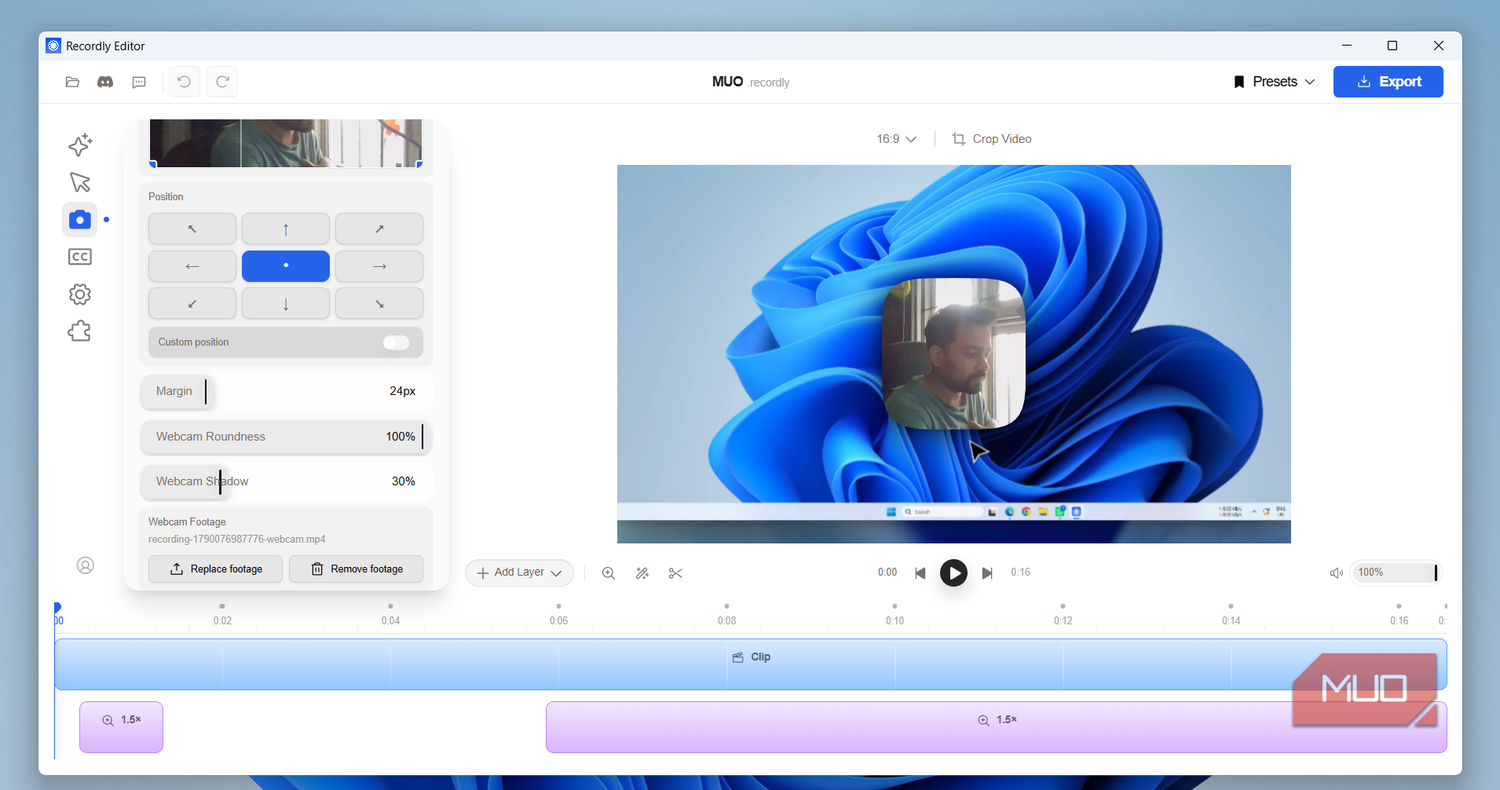
Task: Skip to the previous frame
Action: pos(920,573)
